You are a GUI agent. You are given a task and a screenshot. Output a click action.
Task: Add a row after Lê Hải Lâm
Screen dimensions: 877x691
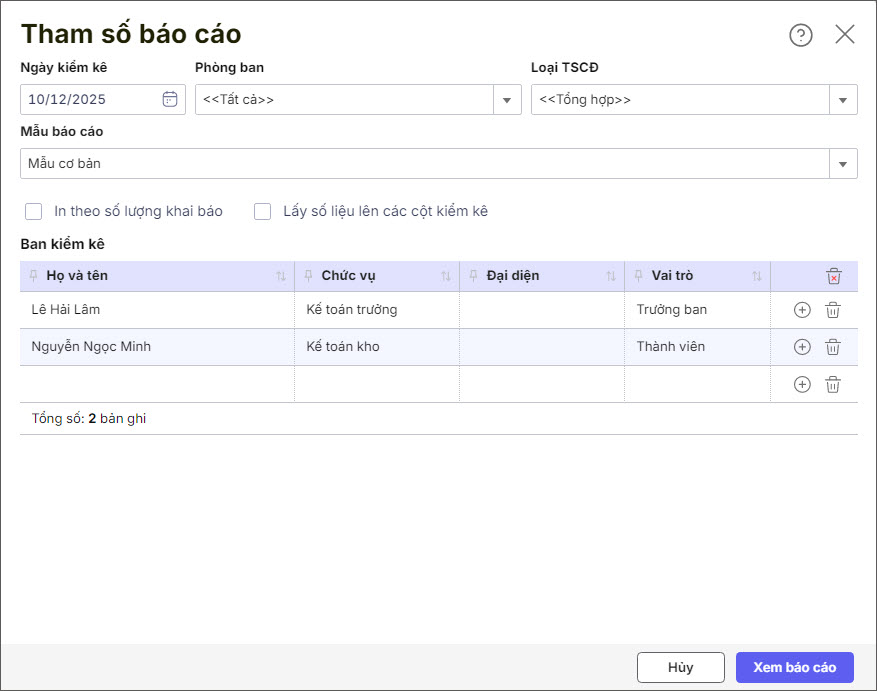(x=802, y=310)
